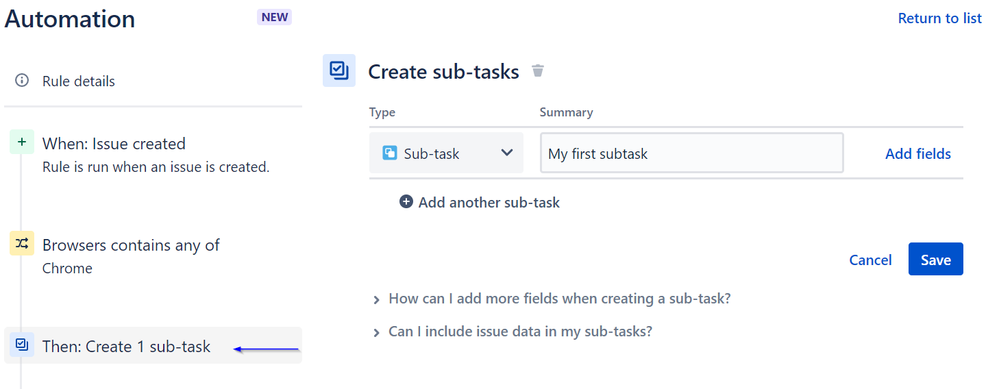Click the Summary column label
This screenshot has height=389, width=999.
point(566,112)
